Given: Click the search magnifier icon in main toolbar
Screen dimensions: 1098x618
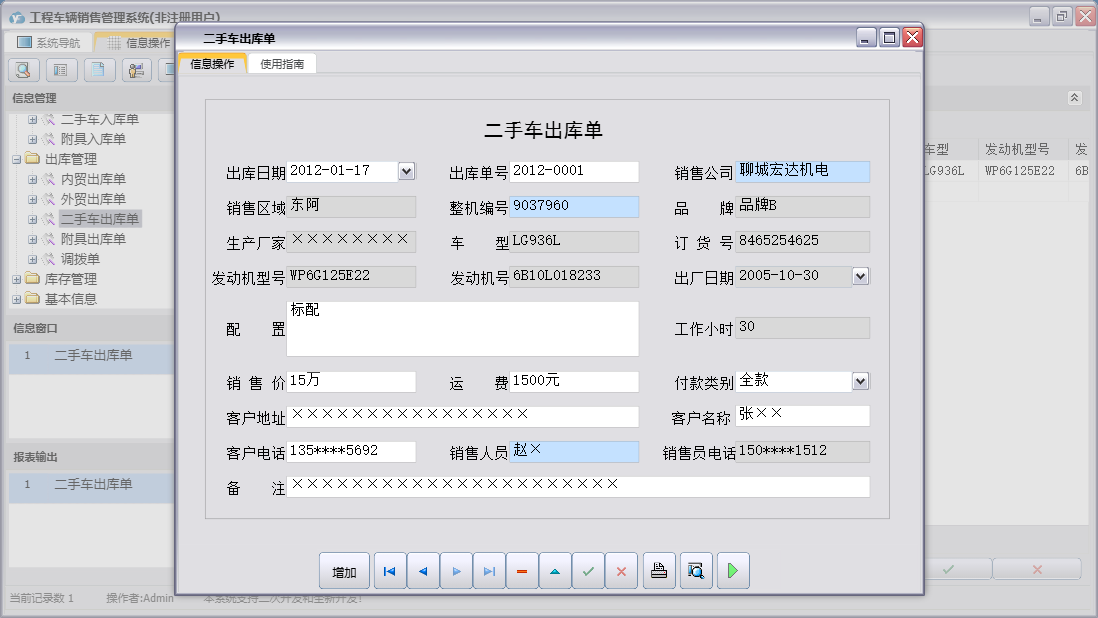Looking at the screenshot, I should (23, 70).
